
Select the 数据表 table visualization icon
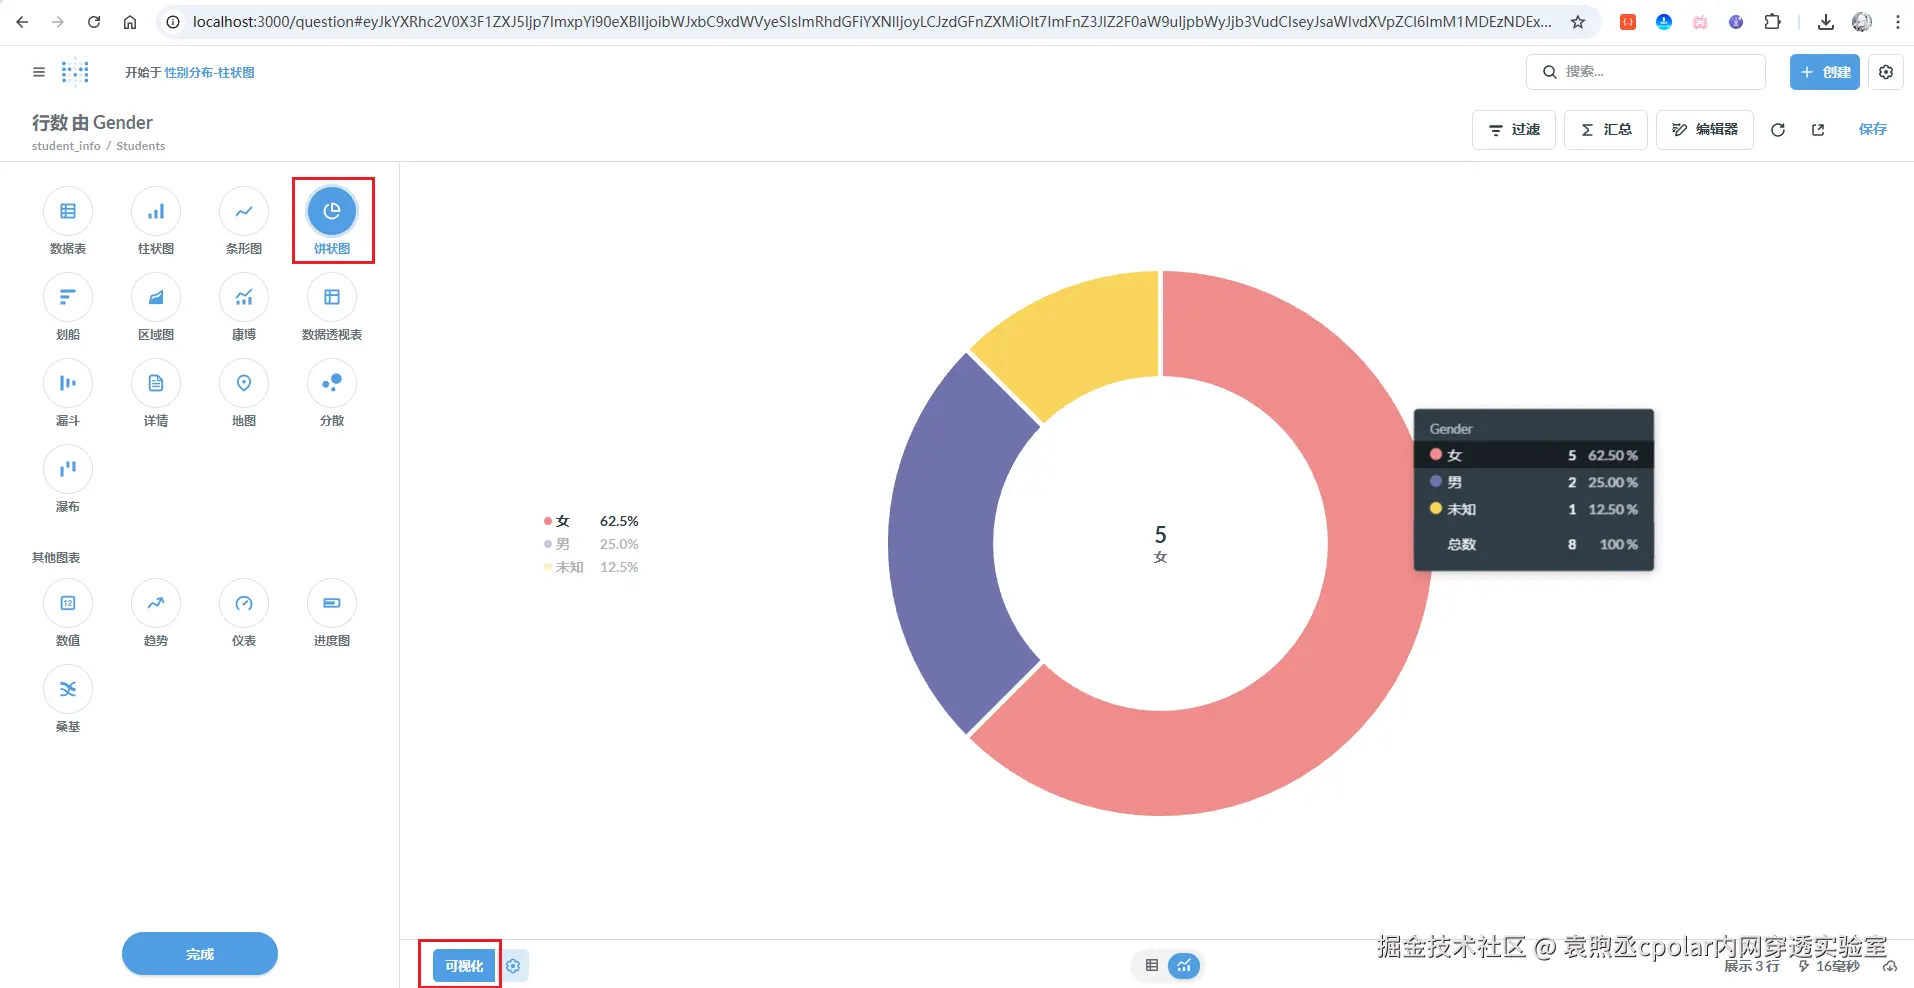click(x=68, y=211)
